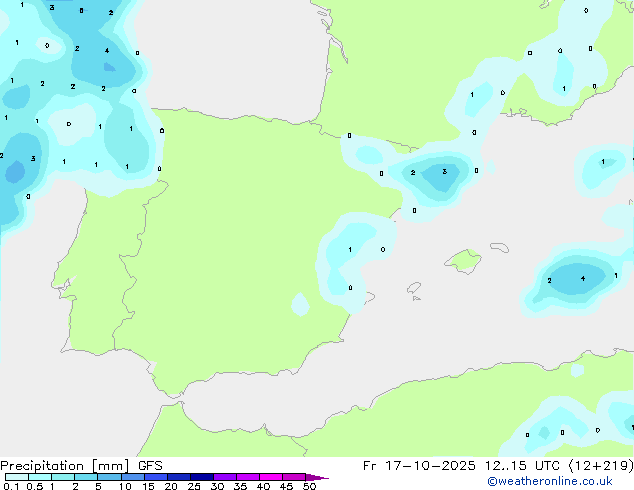The image size is (634, 490).
Task: Click the '50' legend scale label
Action: [x=309, y=486]
